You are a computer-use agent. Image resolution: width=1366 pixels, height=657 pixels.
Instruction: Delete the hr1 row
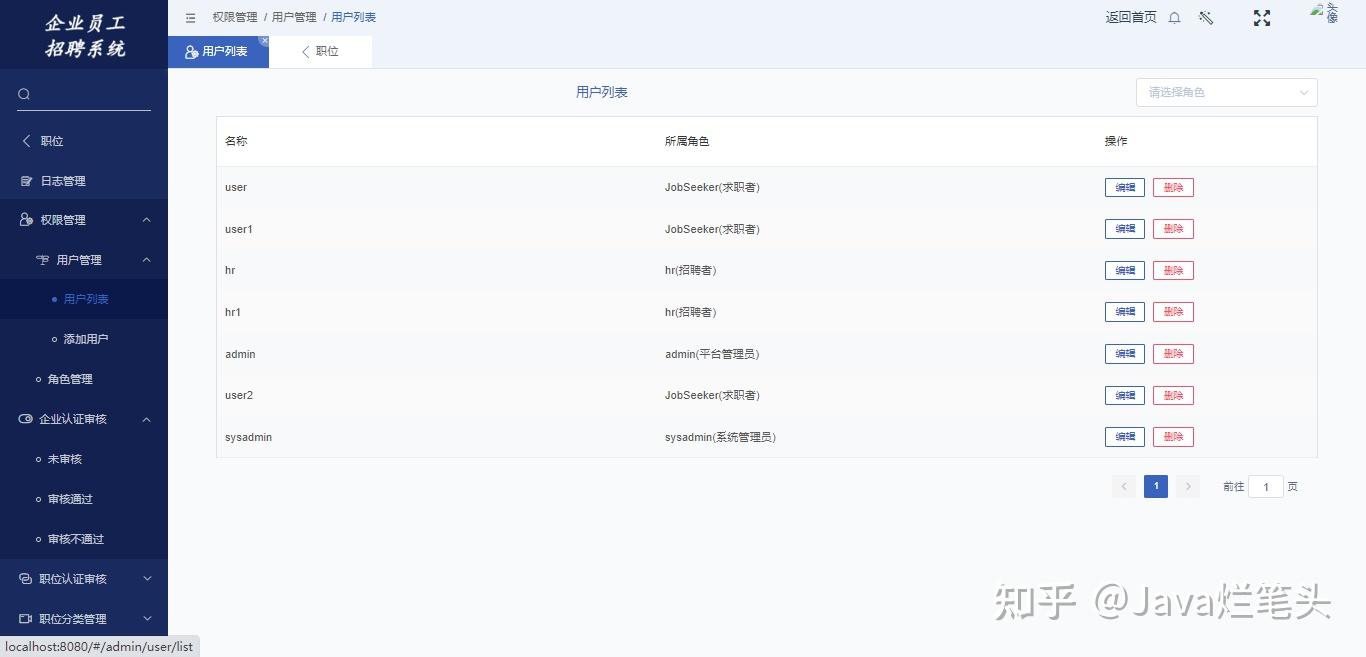click(x=1173, y=312)
